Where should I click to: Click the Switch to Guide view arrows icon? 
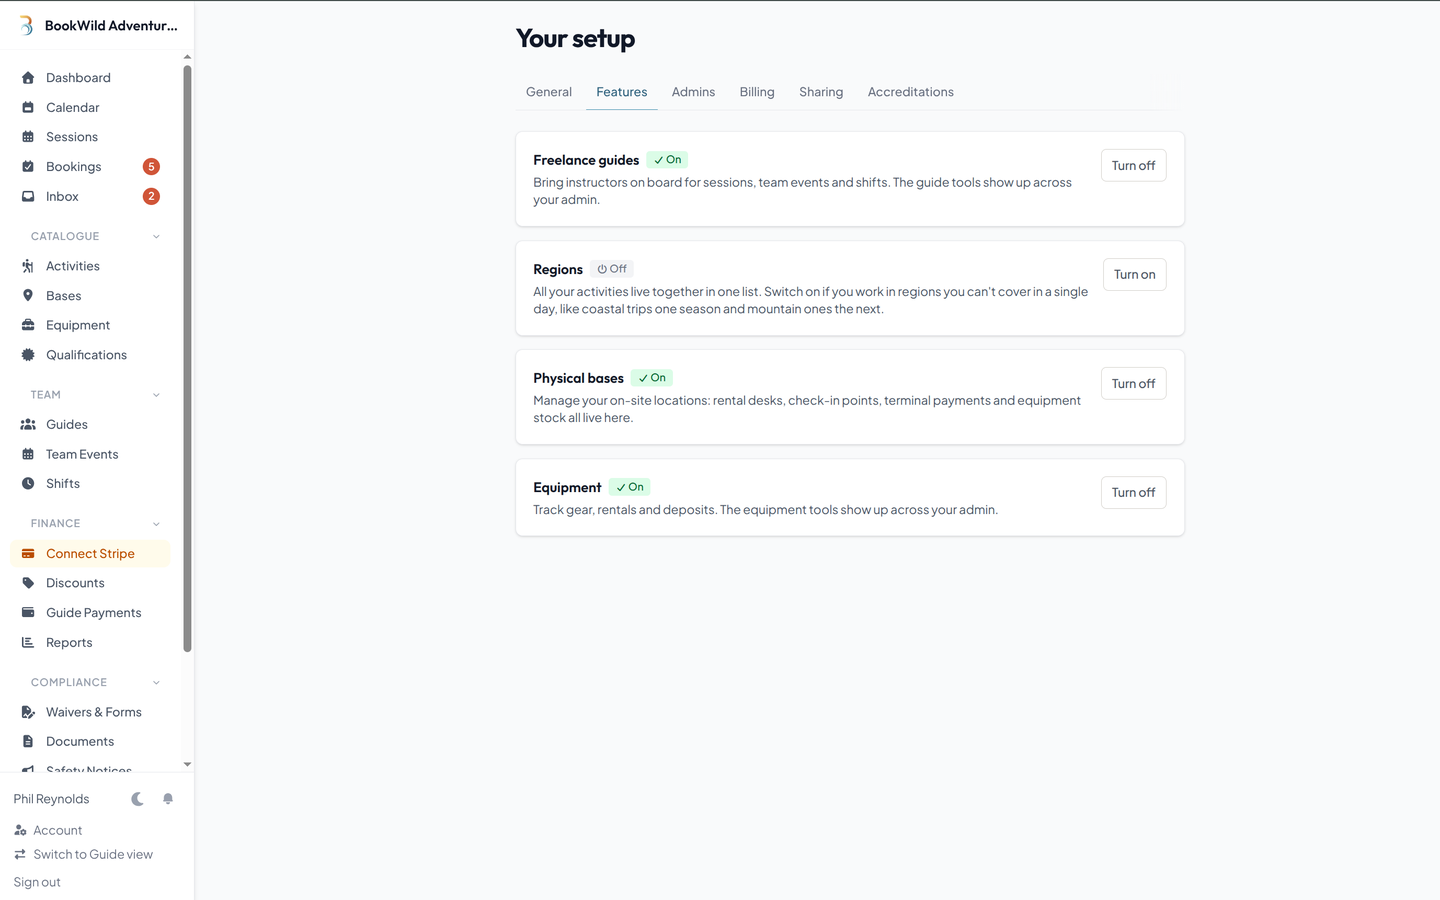20,854
